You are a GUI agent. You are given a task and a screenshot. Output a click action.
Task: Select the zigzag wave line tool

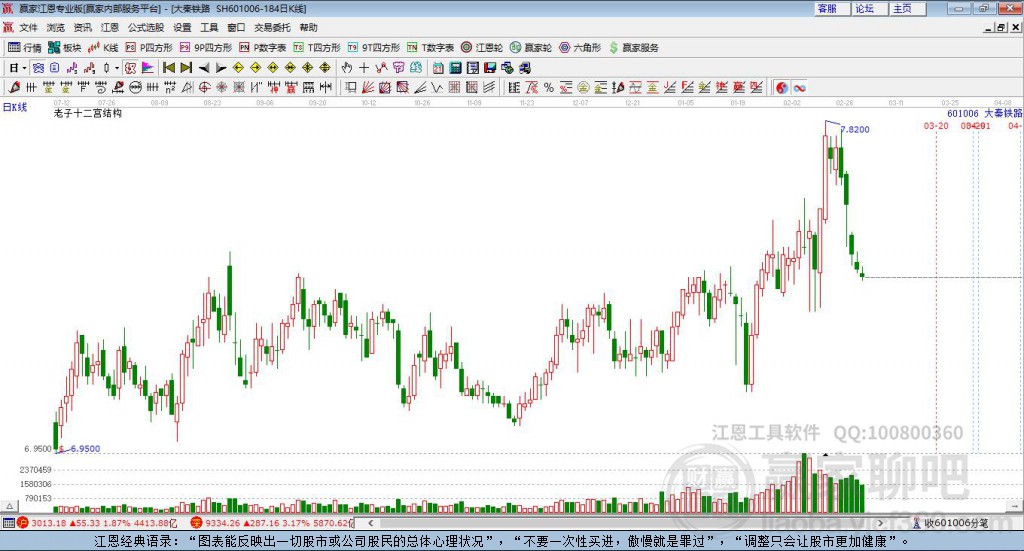pyautogui.click(x=437, y=87)
